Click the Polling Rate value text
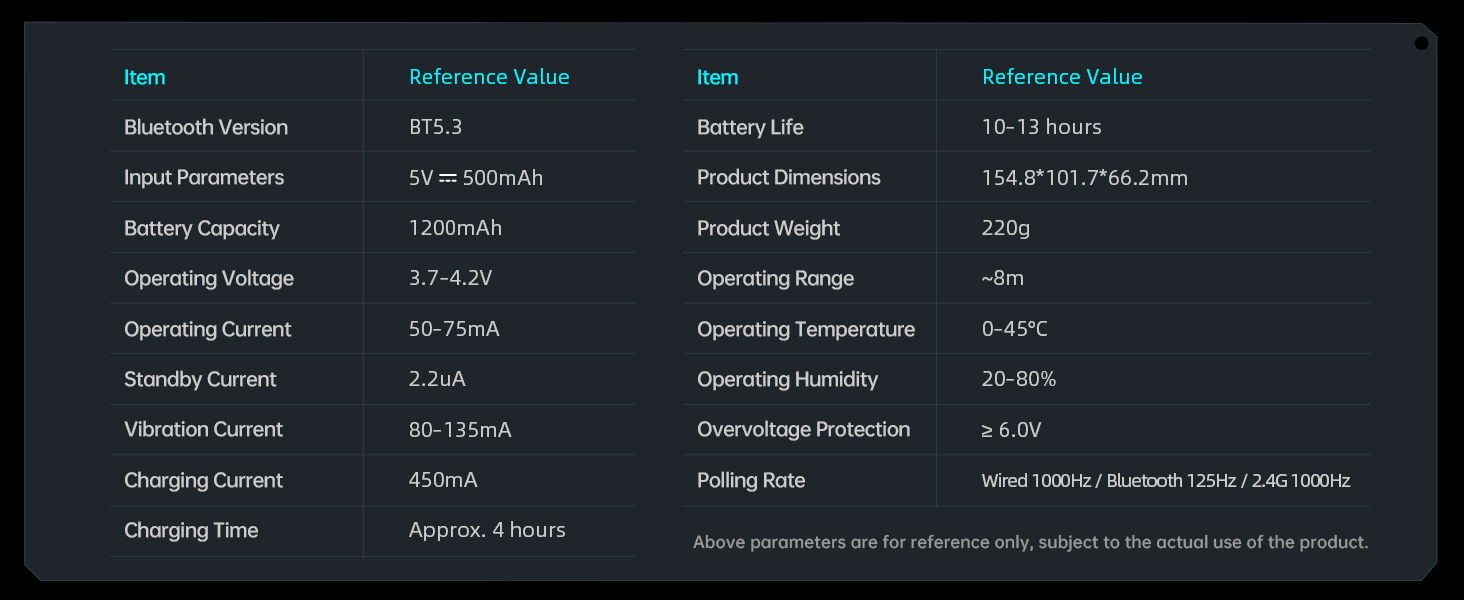The width and height of the screenshot is (1464, 600). (1166, 481)
